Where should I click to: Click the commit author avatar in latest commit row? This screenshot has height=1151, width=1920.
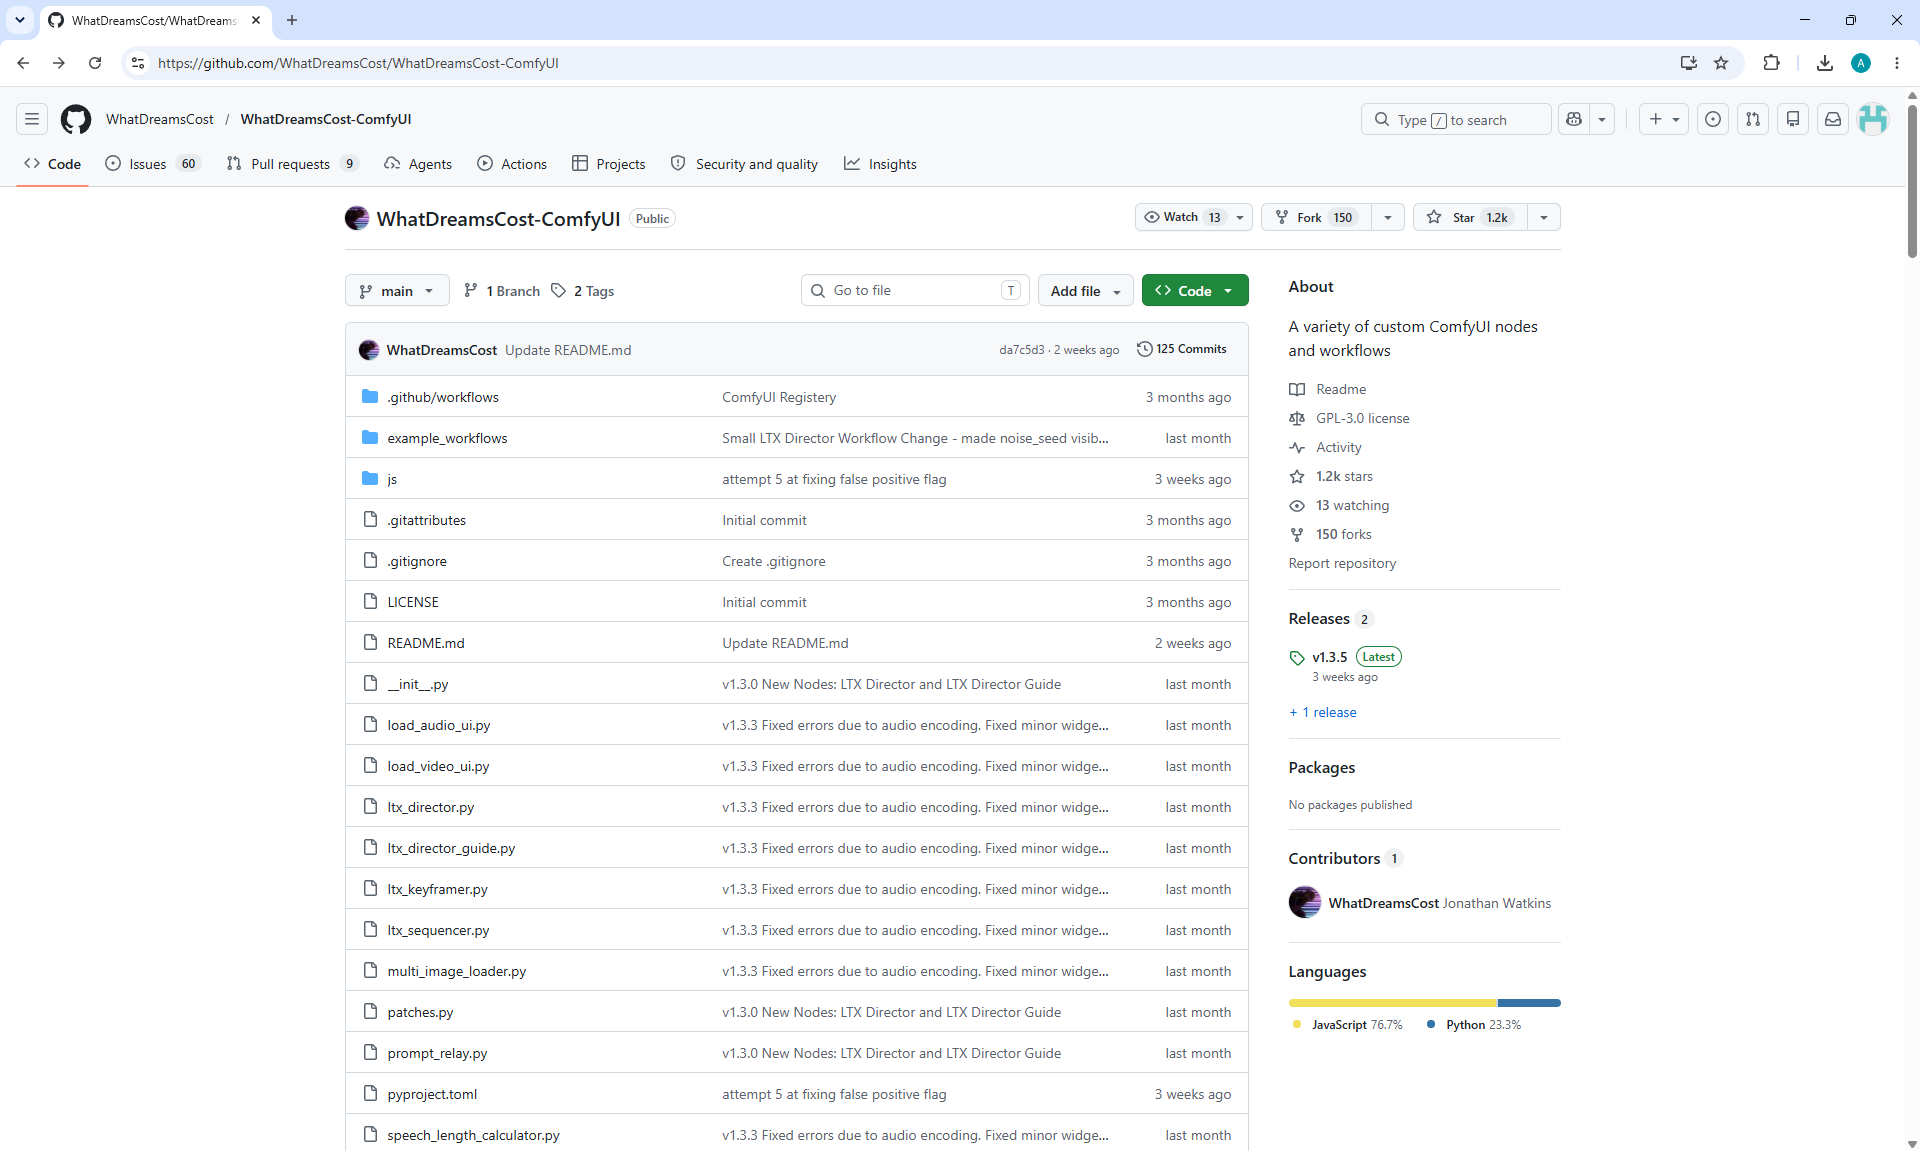369,350
